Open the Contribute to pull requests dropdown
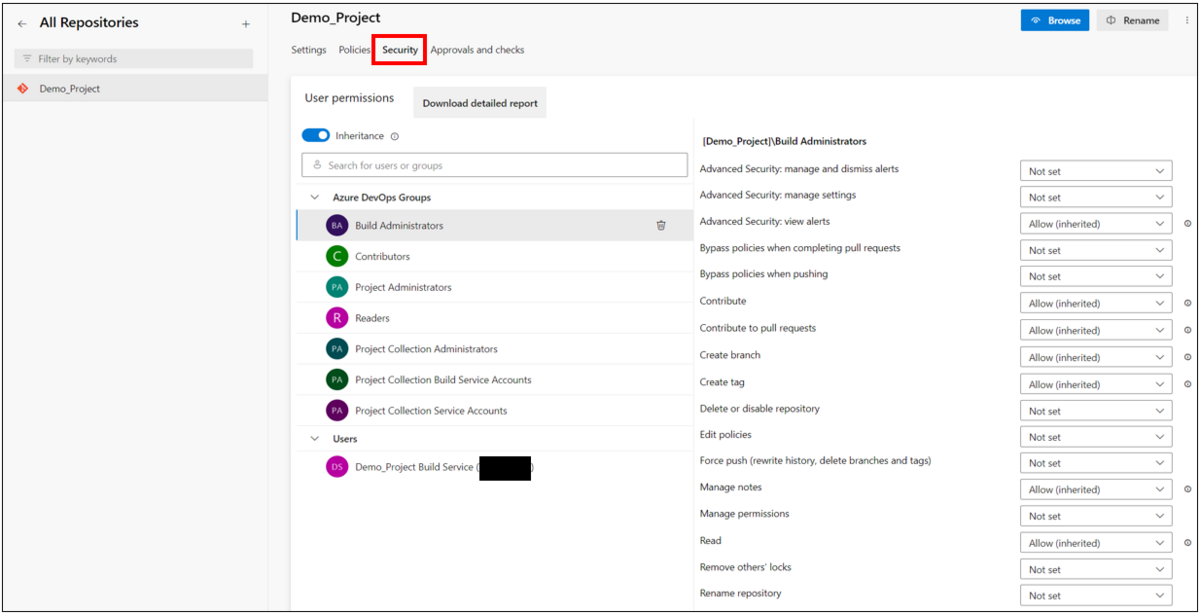Screen dimensions: 1200x613 point(1096,330)
